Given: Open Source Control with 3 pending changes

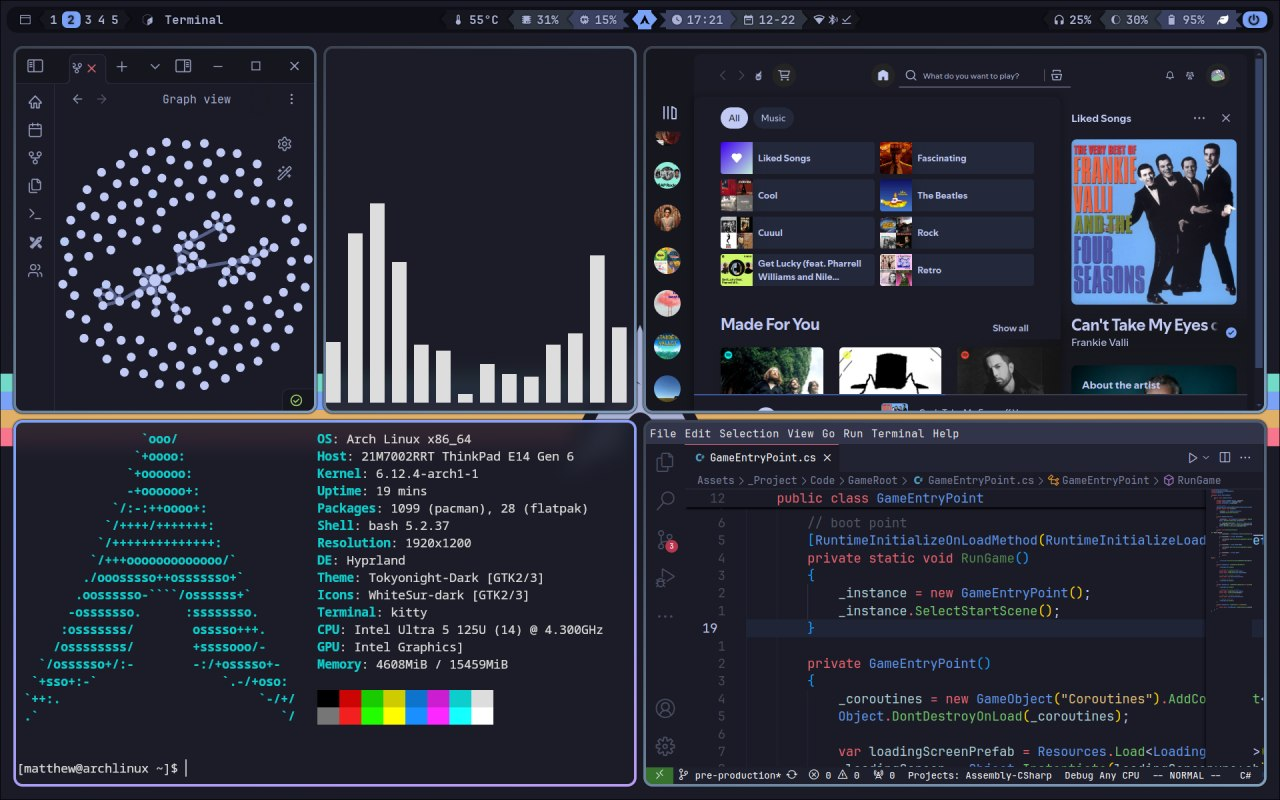Looking at the screenshot, I should coord(665,540).
